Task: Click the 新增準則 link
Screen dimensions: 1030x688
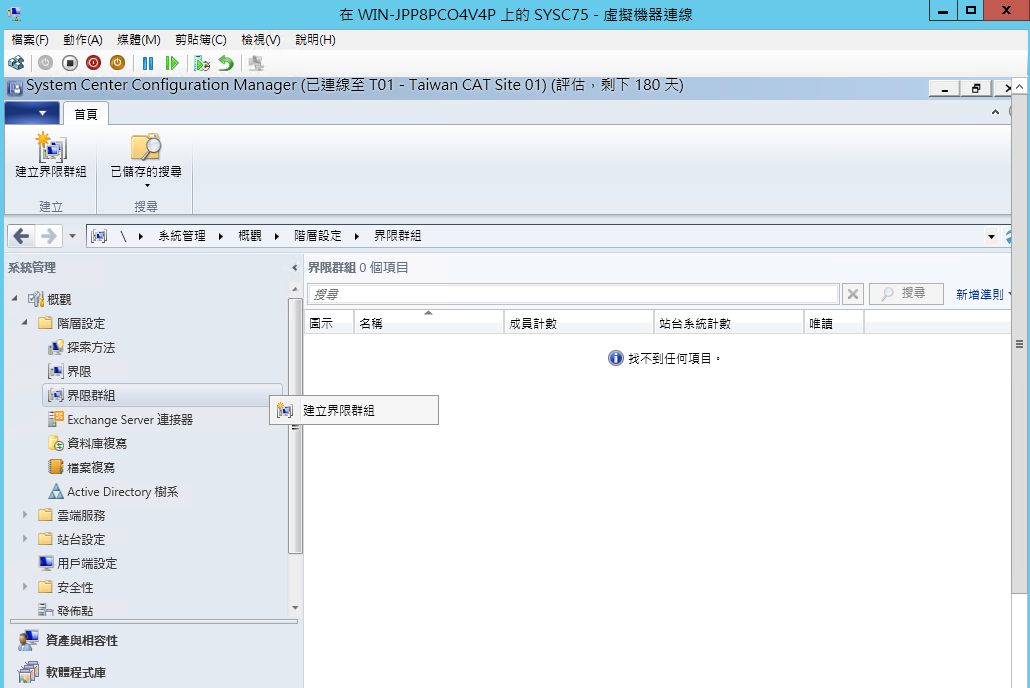Action: point(979,294)
